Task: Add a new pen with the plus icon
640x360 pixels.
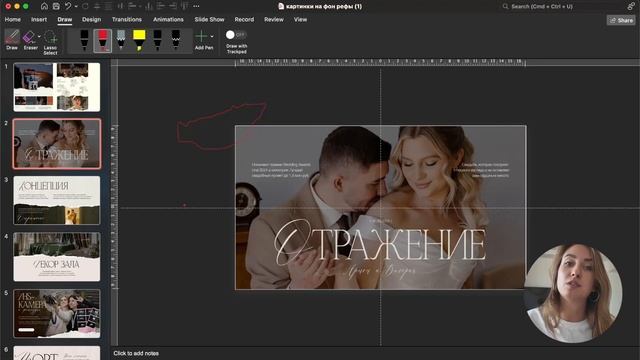Action: tap(201, 40)
